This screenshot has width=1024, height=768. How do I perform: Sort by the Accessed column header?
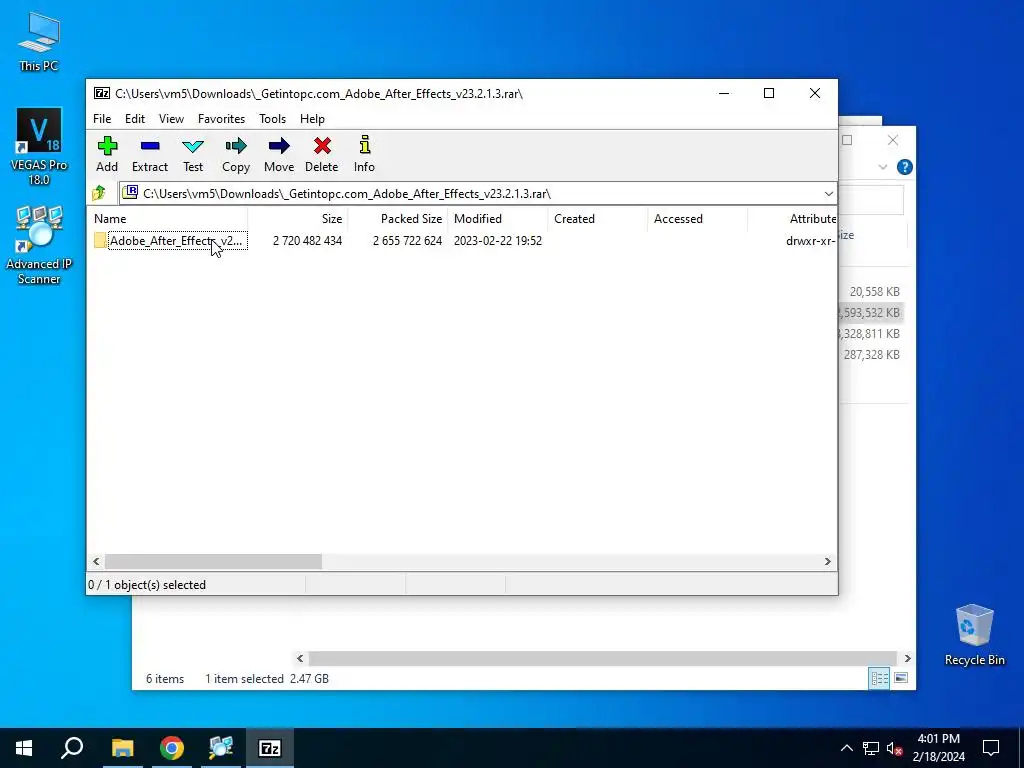(x=697, y=219)
